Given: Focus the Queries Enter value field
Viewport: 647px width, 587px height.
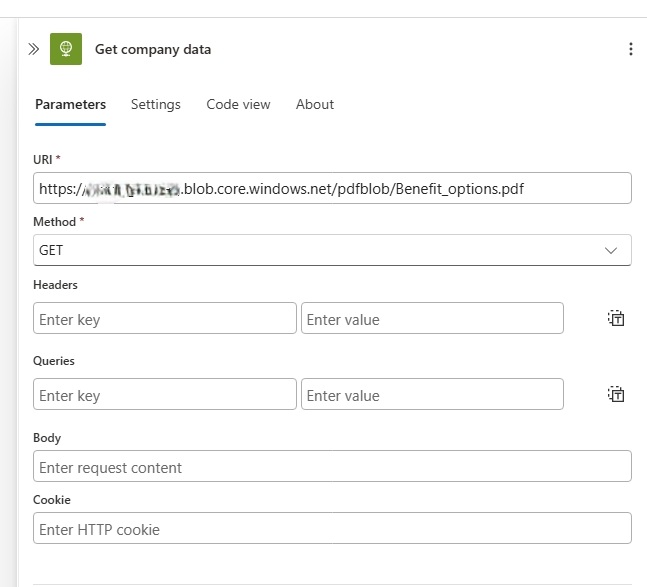Looking at the screenshot, I should 432,394.
